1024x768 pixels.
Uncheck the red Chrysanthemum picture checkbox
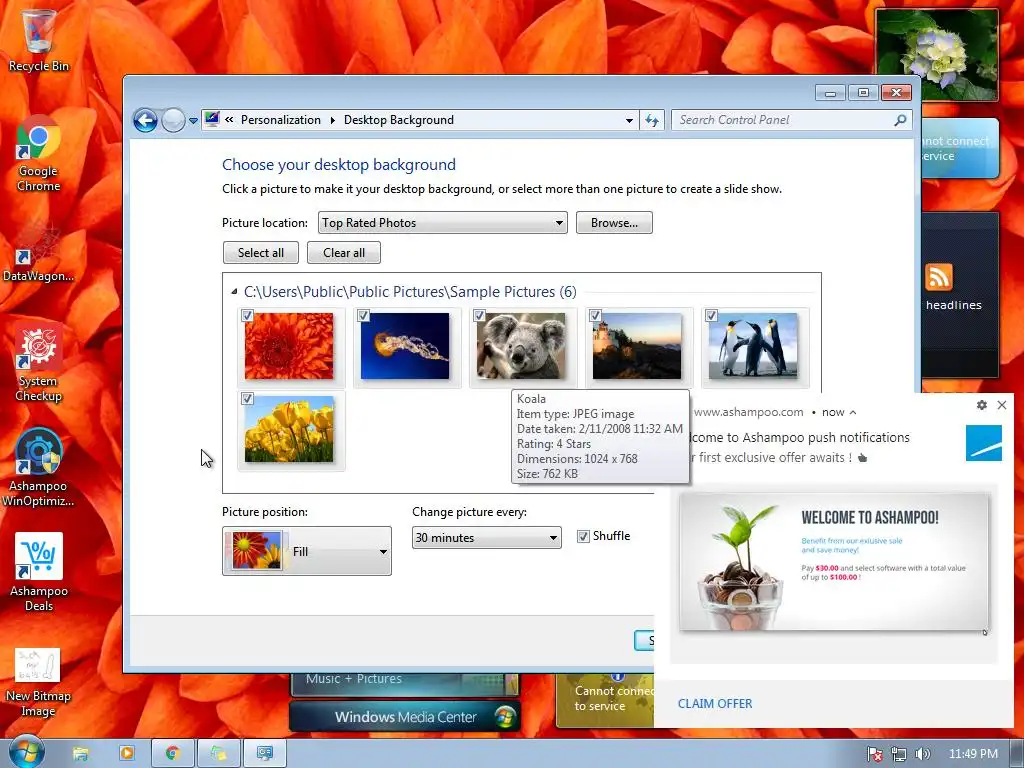click(x=248, y=315)
